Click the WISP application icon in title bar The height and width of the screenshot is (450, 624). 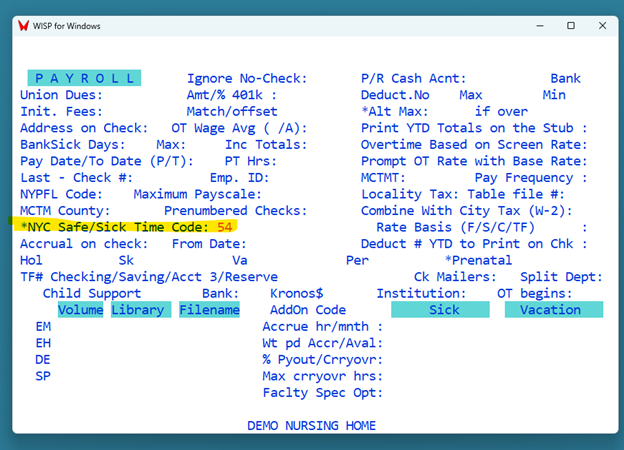coord(23,25)
